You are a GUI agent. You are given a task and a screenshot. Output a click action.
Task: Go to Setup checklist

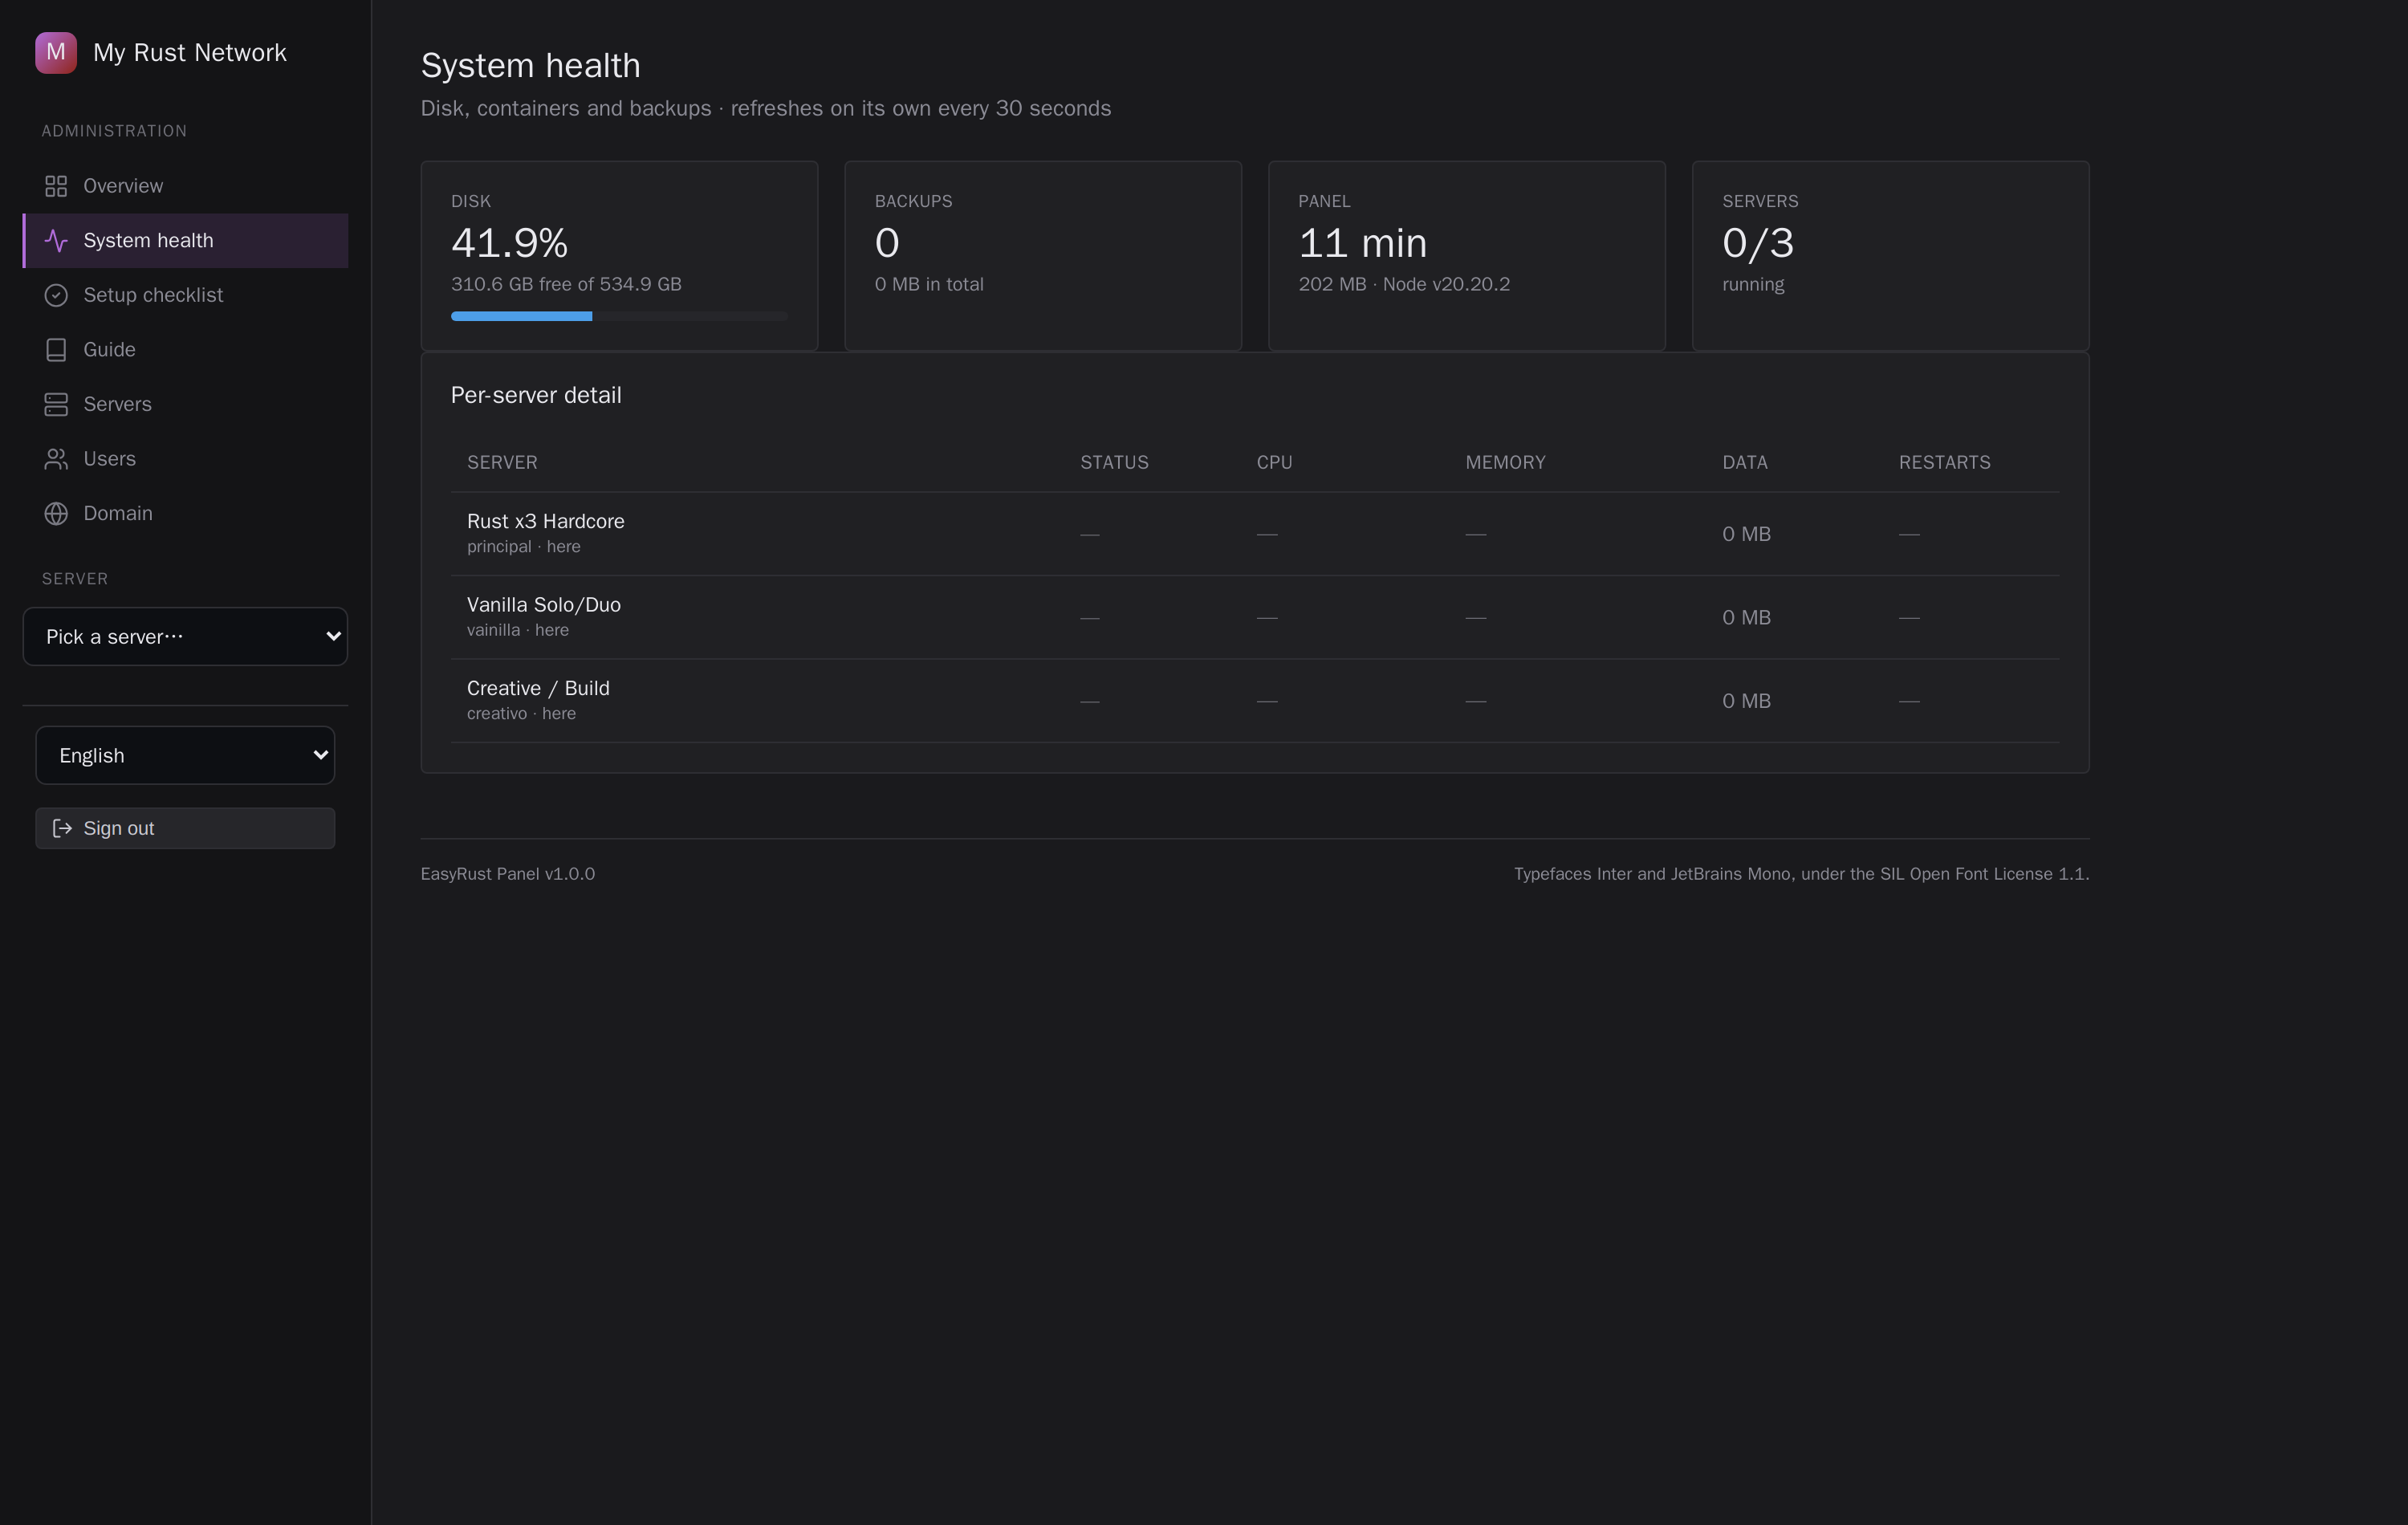(x=186, y=295)
